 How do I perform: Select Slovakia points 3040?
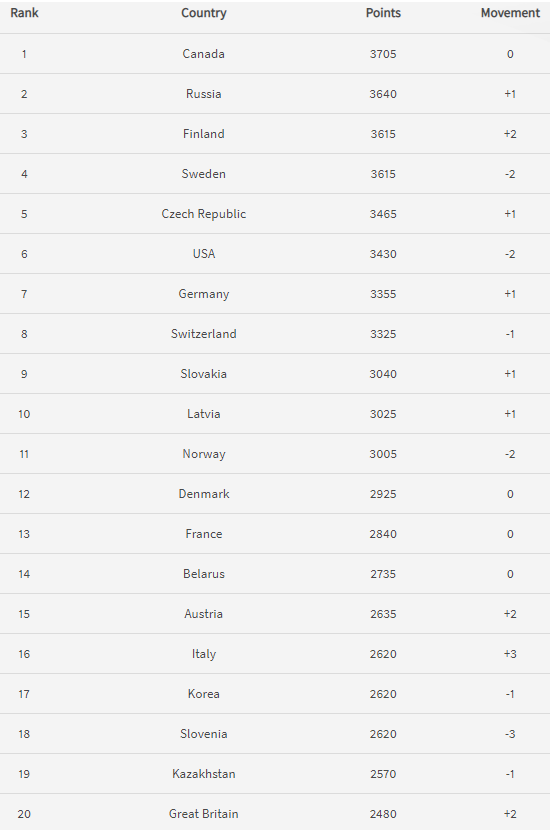coord(383,374)
